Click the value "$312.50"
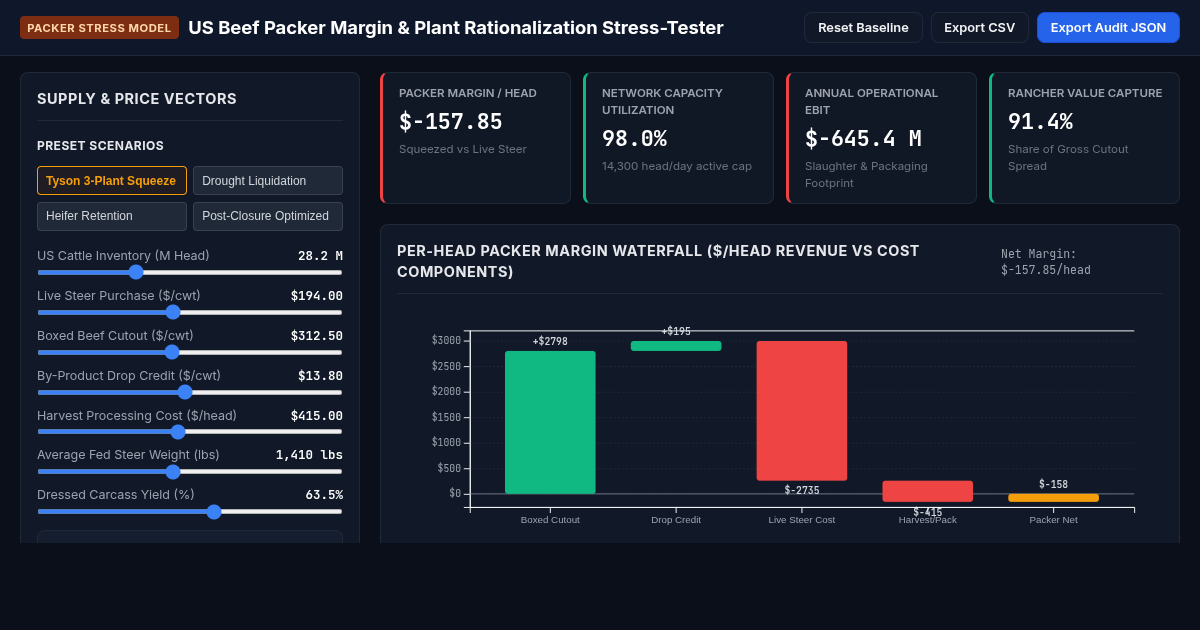 tap(317, 336)
